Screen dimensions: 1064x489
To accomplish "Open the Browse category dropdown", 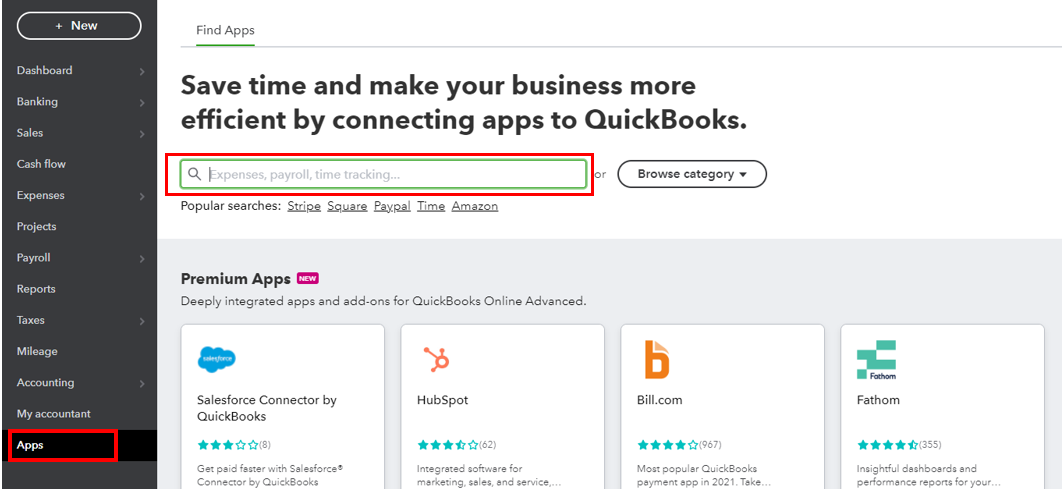I will pyautogui.click(x=692, y=174).
